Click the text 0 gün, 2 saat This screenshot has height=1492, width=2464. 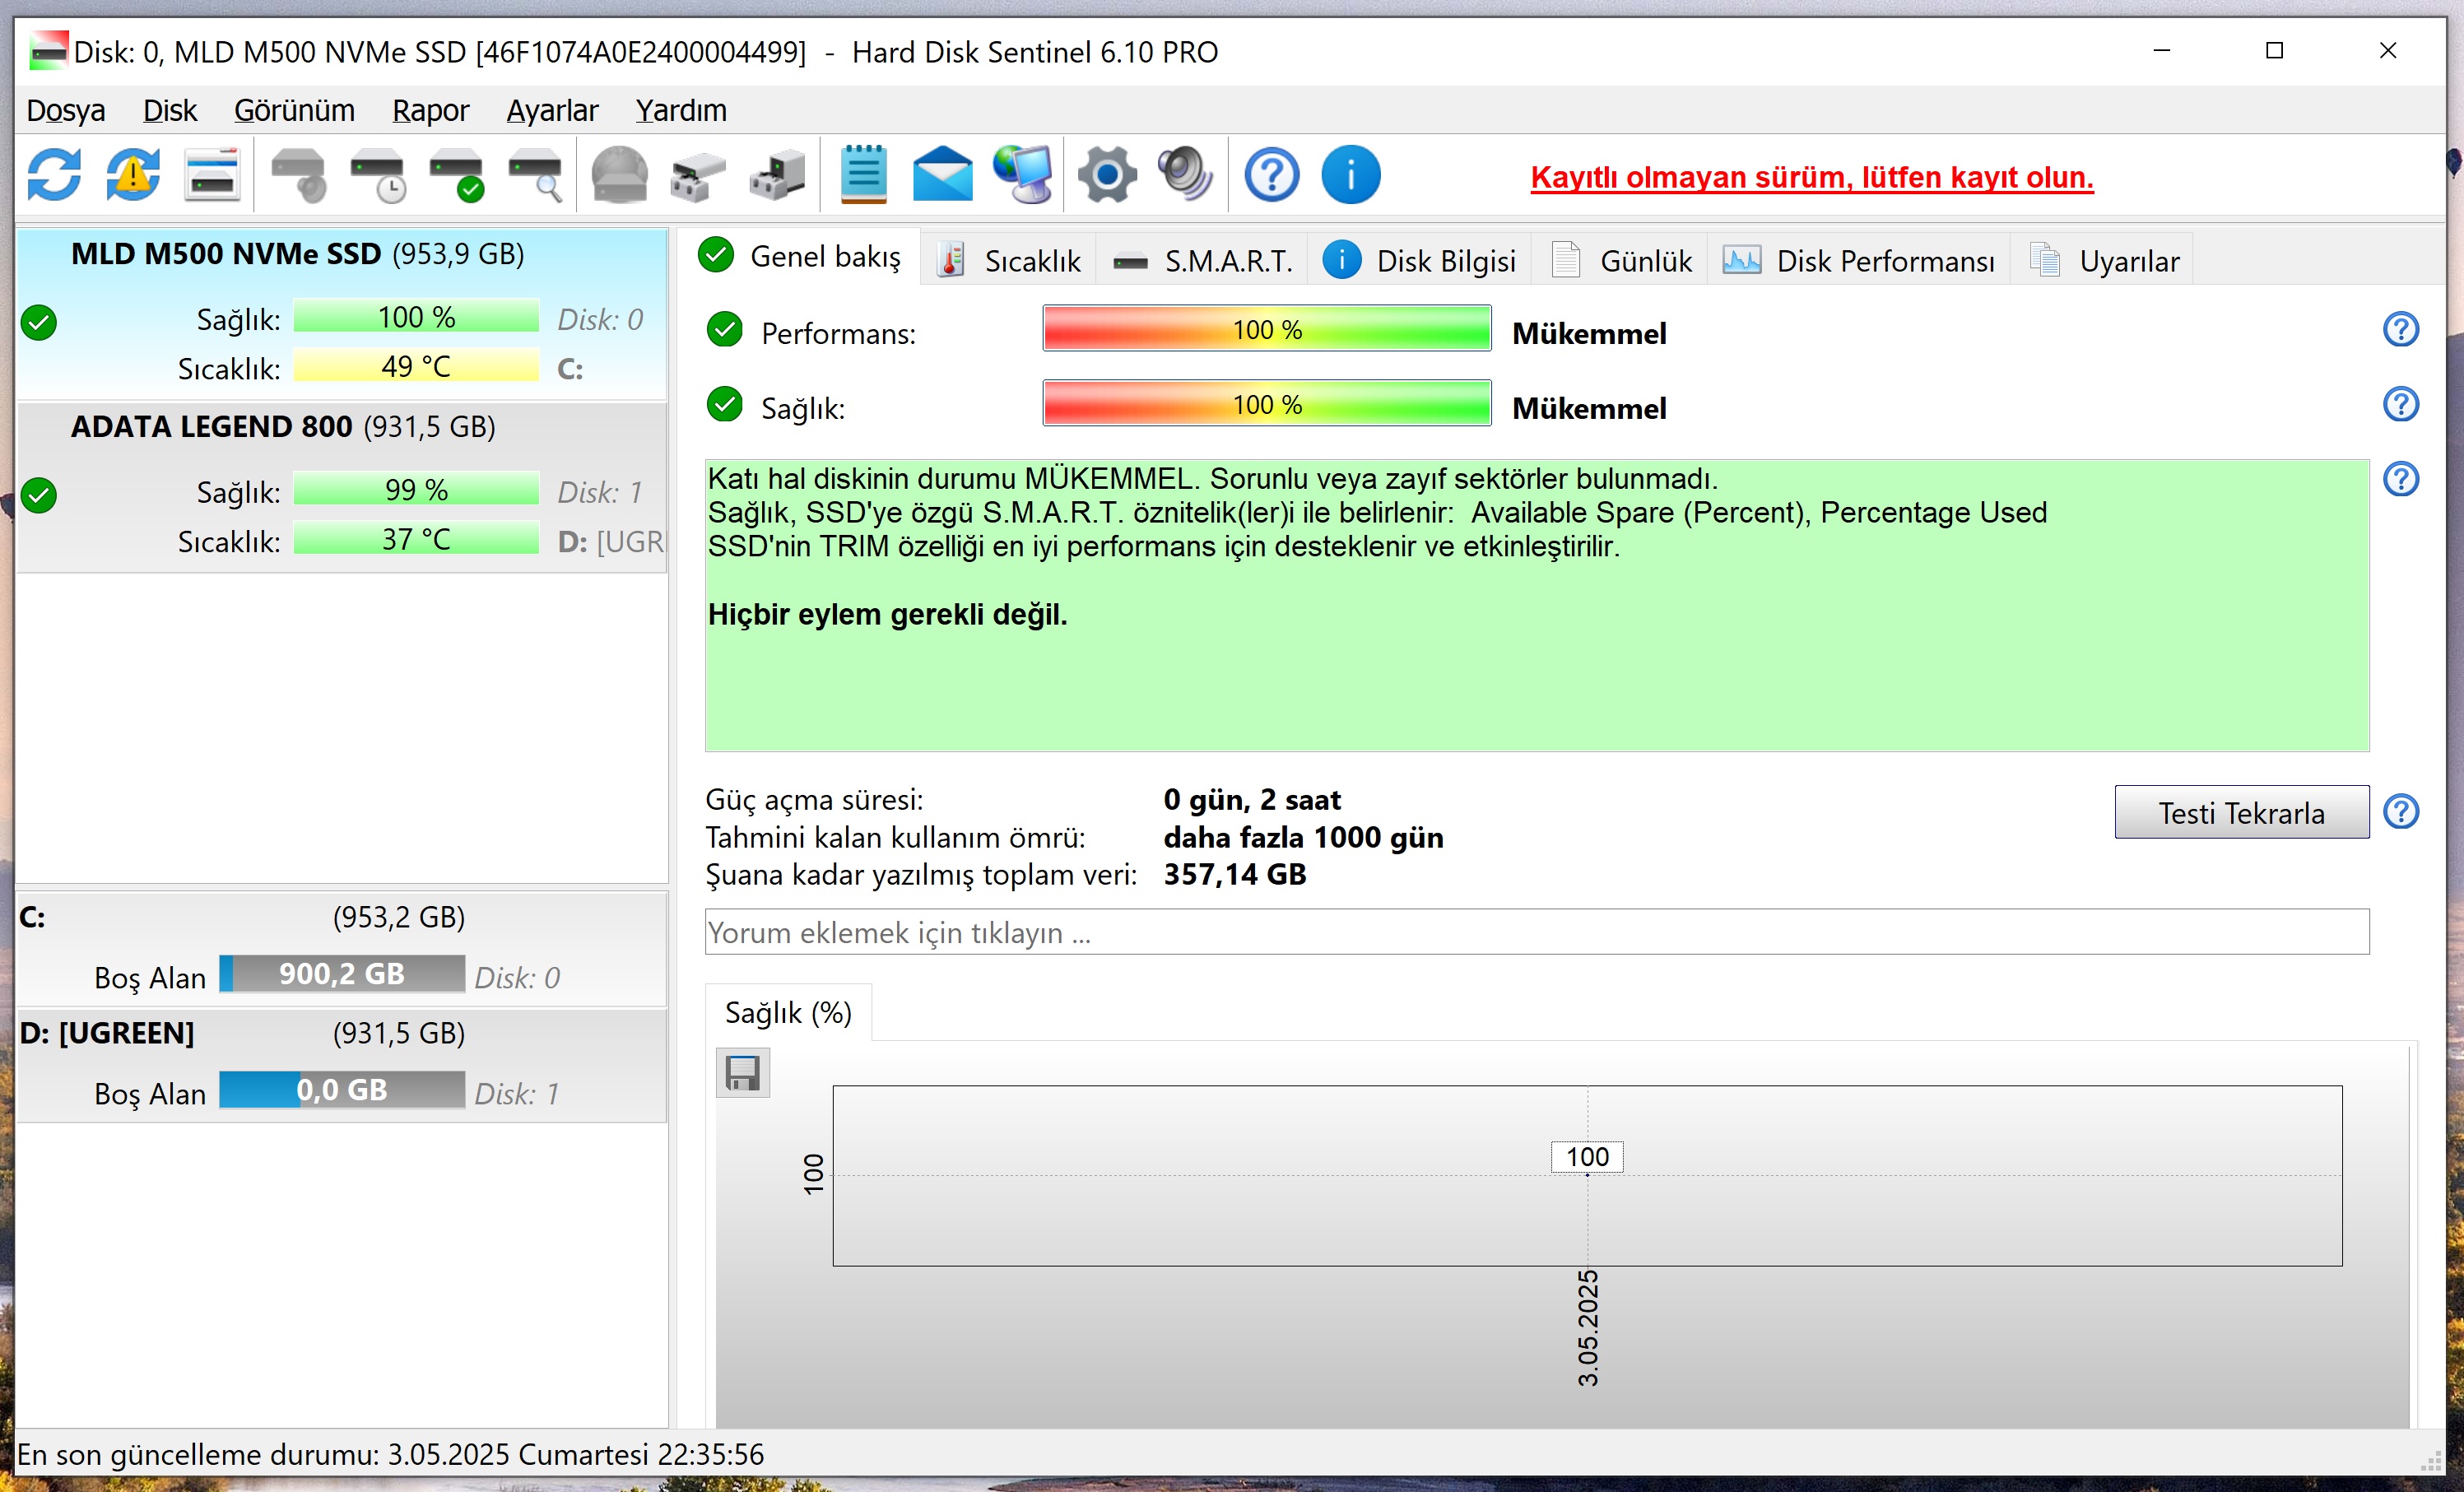click(x=1251, y=799)
